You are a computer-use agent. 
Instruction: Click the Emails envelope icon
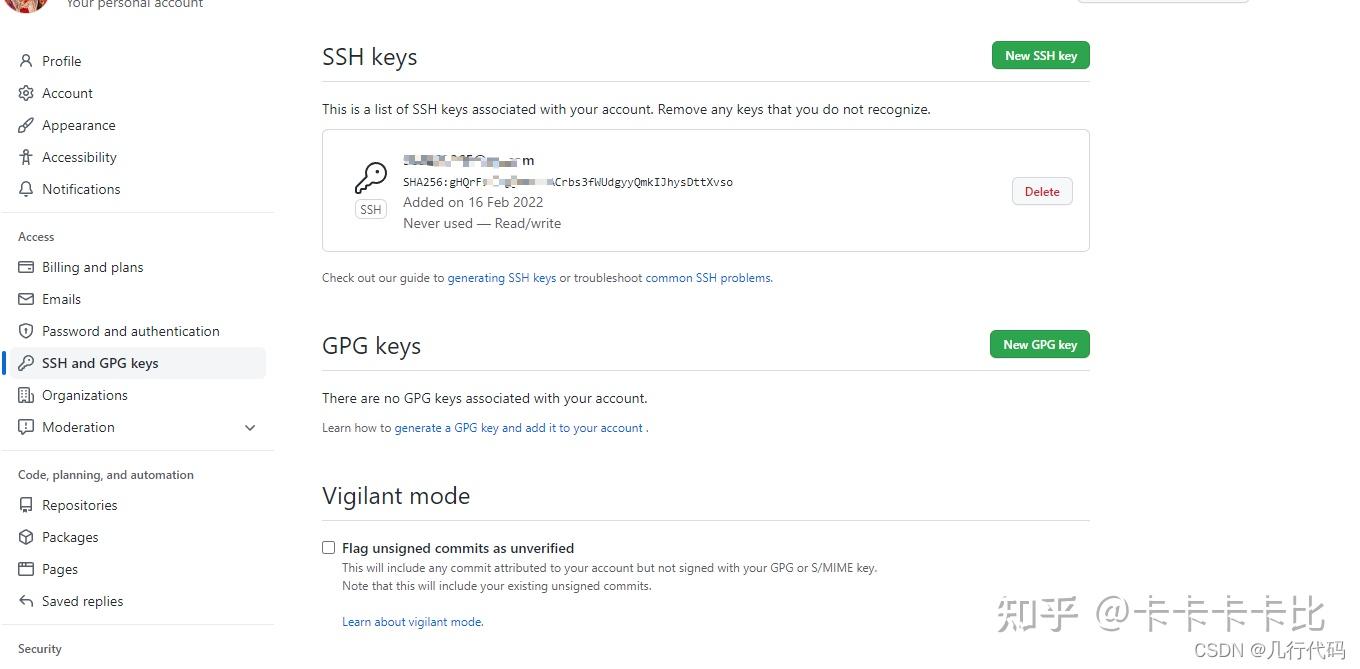(25, 299)
